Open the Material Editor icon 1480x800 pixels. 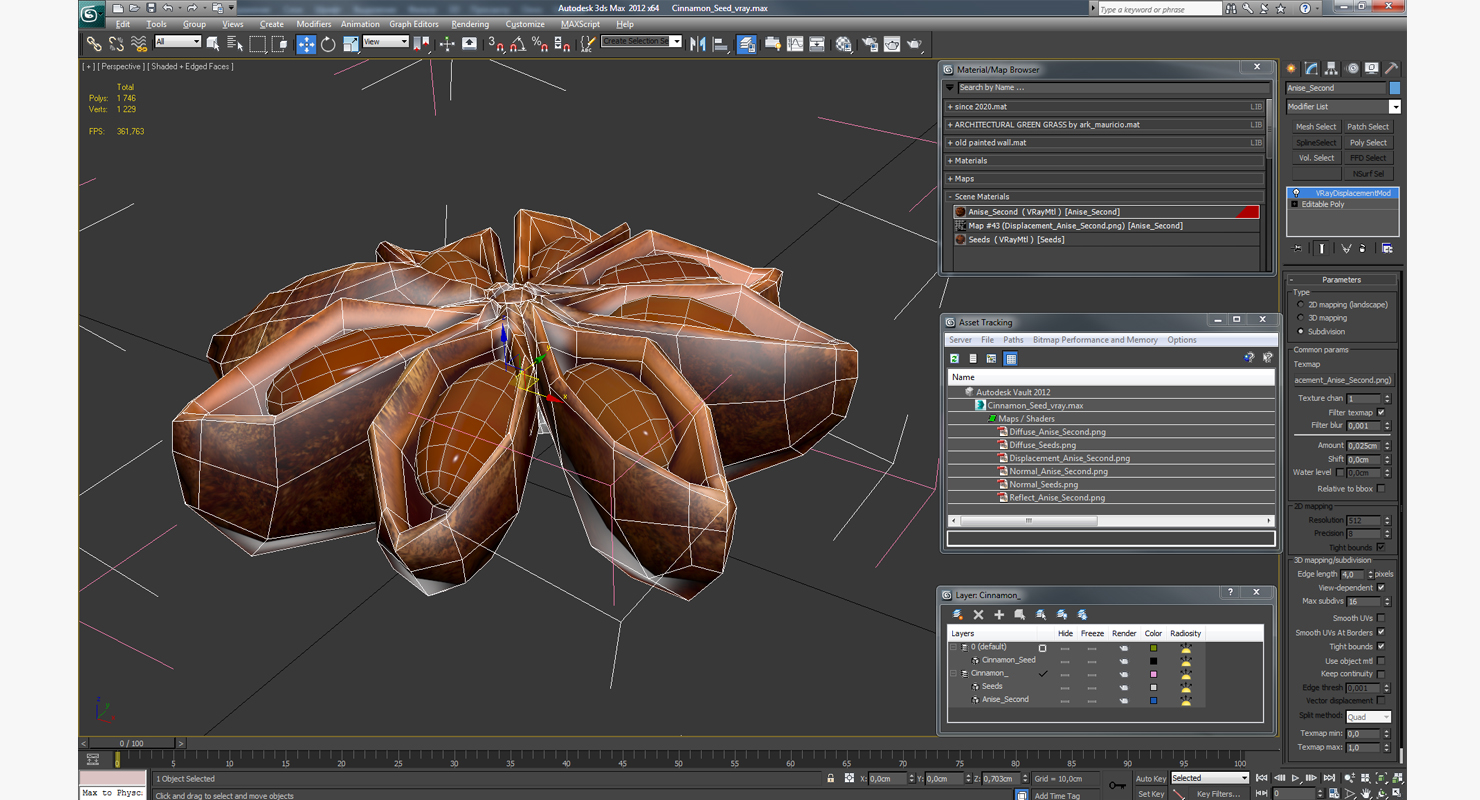[844, 44]
